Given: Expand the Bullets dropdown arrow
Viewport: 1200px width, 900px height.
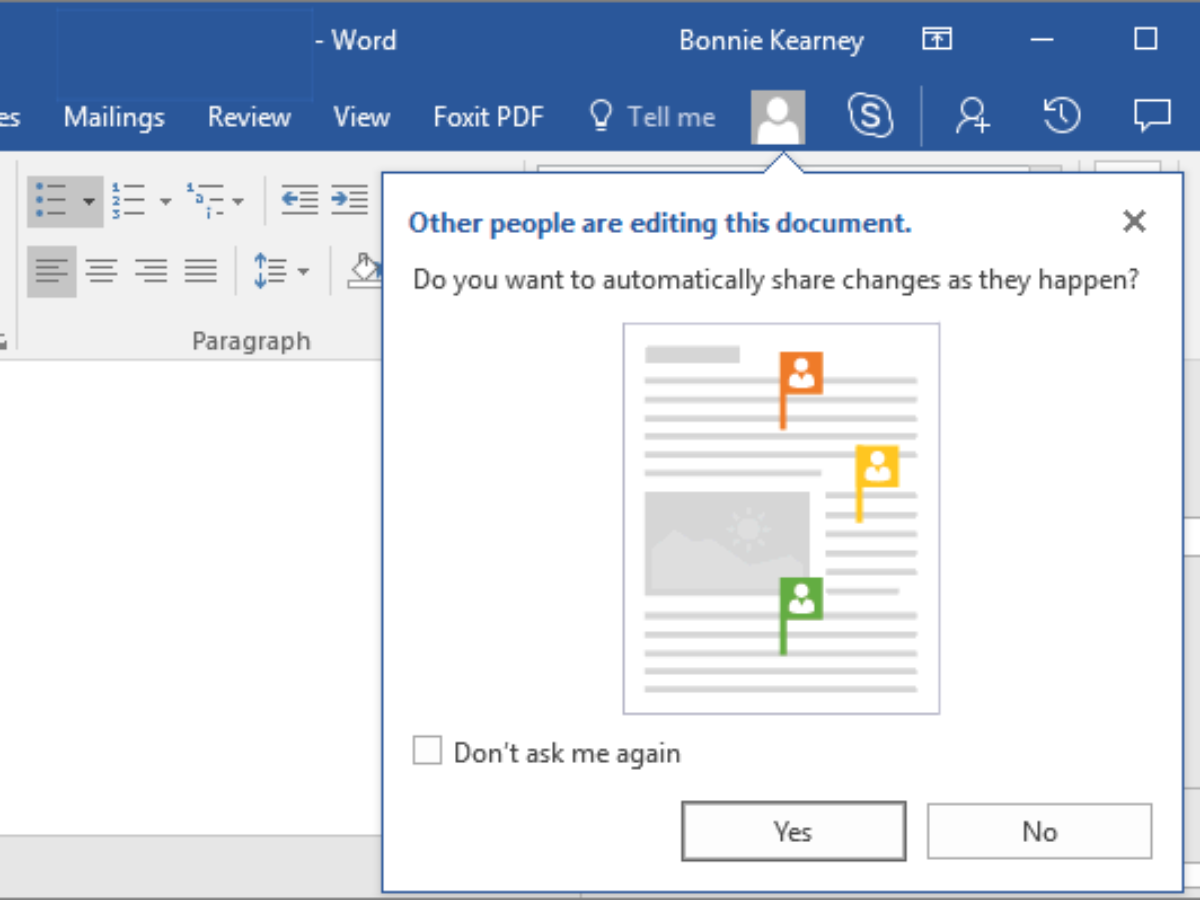Looking at the screenshot, I should point(89,201).
